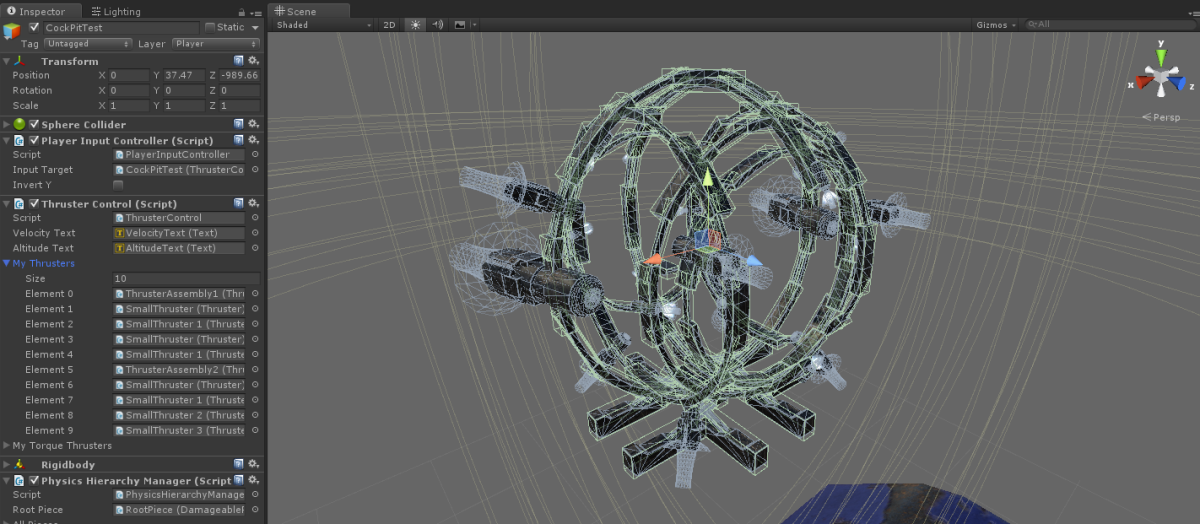This screenshot has height=524, width=1200.
Task: Open Rigidbody component gear menu
Action: (x=253, y=464)
